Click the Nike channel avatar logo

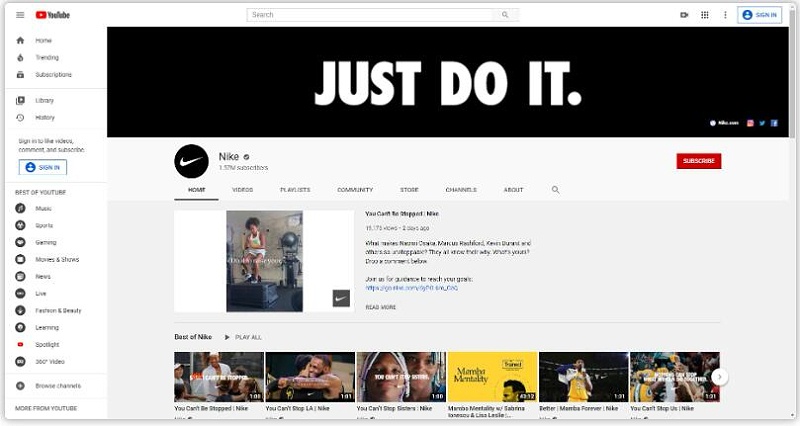[191, 161]
